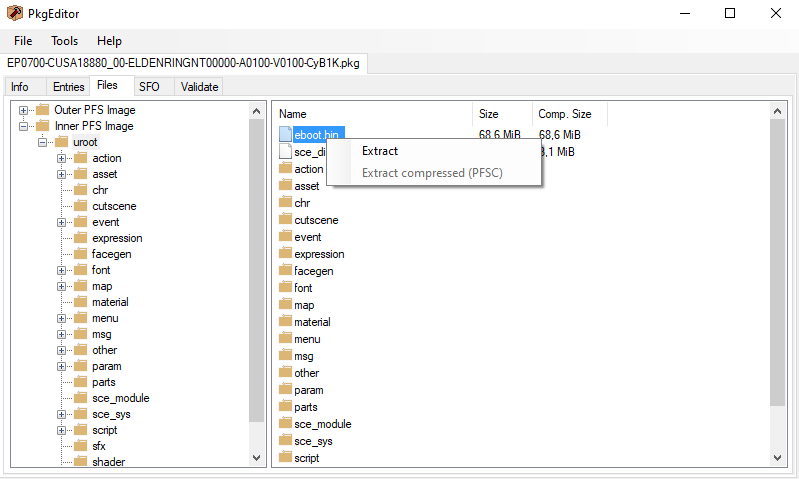This screenshot has width=799, height=479.
Task: Click the uroot folder icon in tree
Action: point(62,142)
